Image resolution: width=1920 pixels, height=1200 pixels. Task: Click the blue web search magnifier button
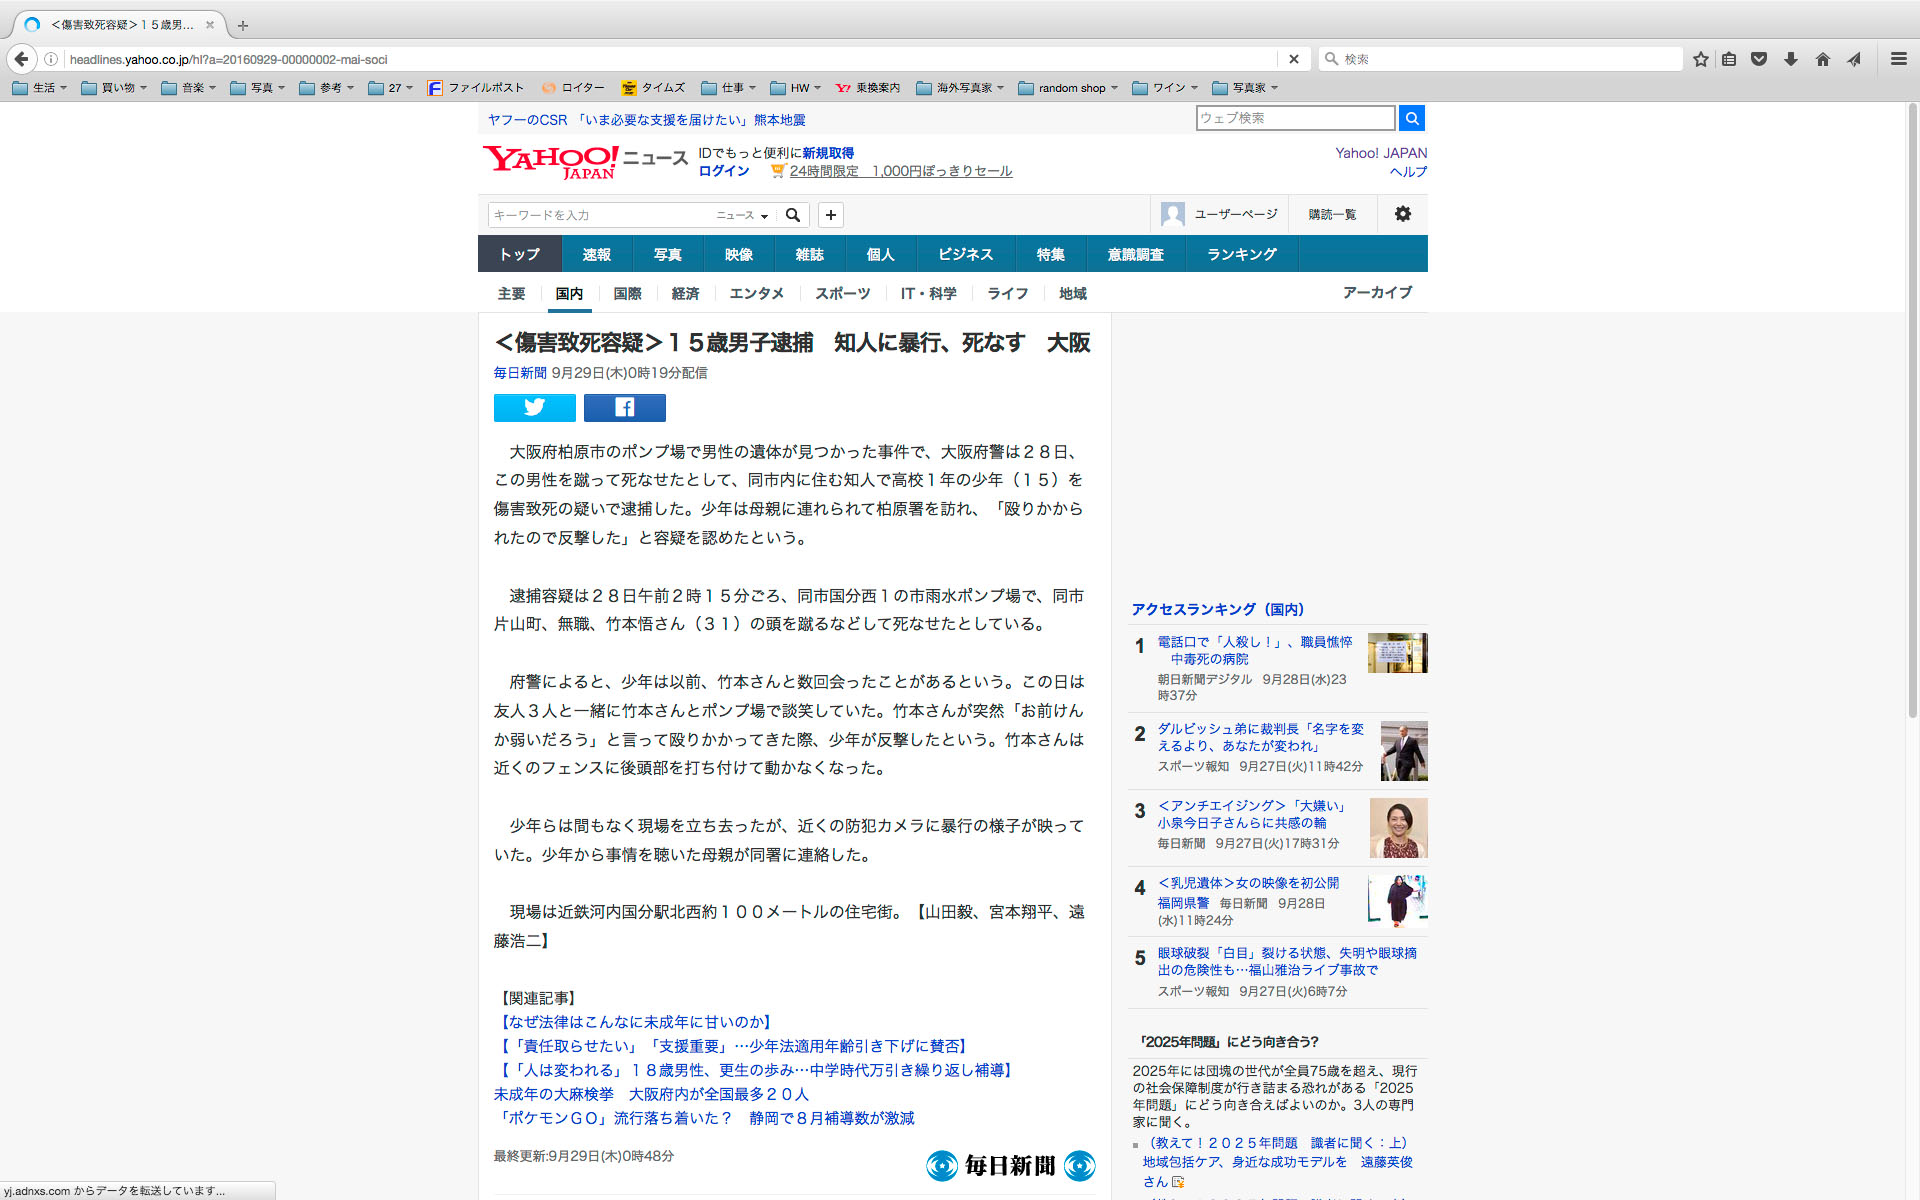point(1411,118)
